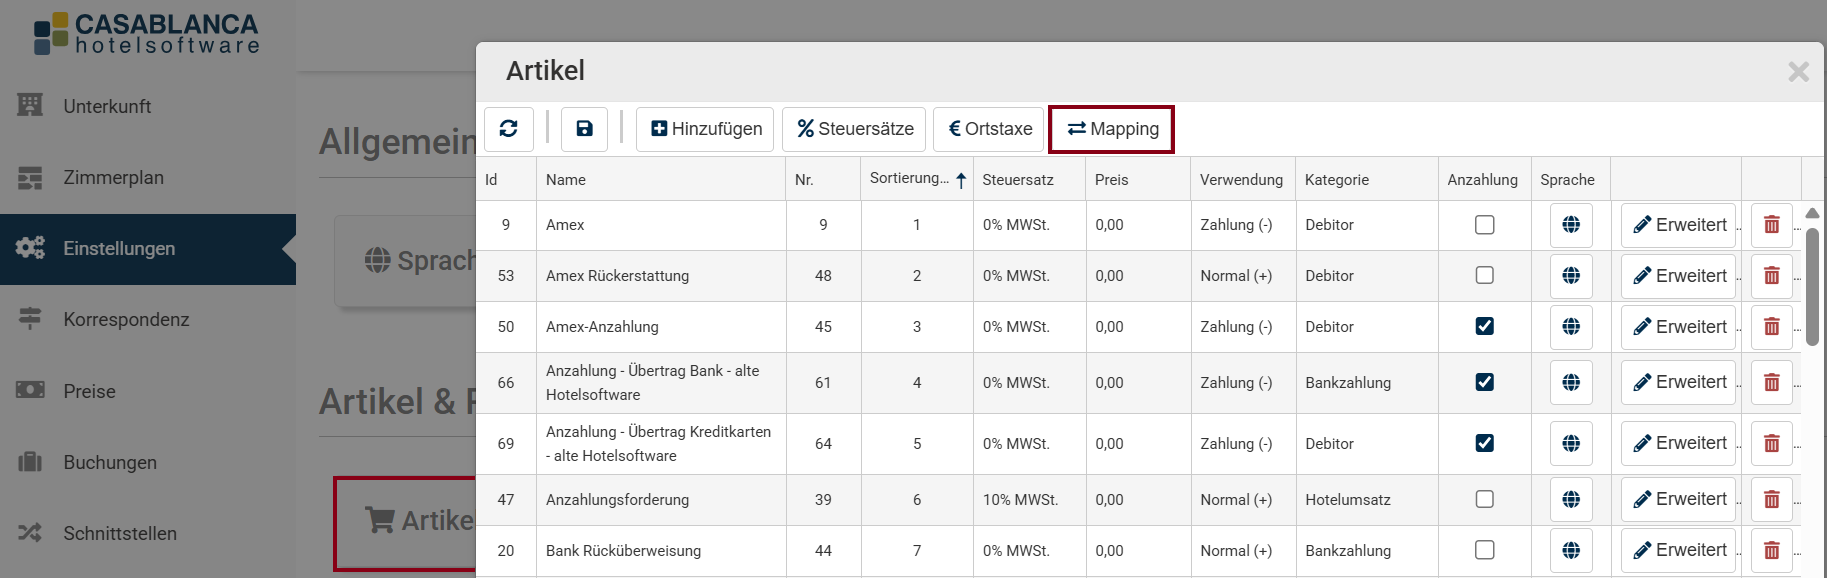Delete the Amex Rückerstattung article

[x=1771, y=276]
